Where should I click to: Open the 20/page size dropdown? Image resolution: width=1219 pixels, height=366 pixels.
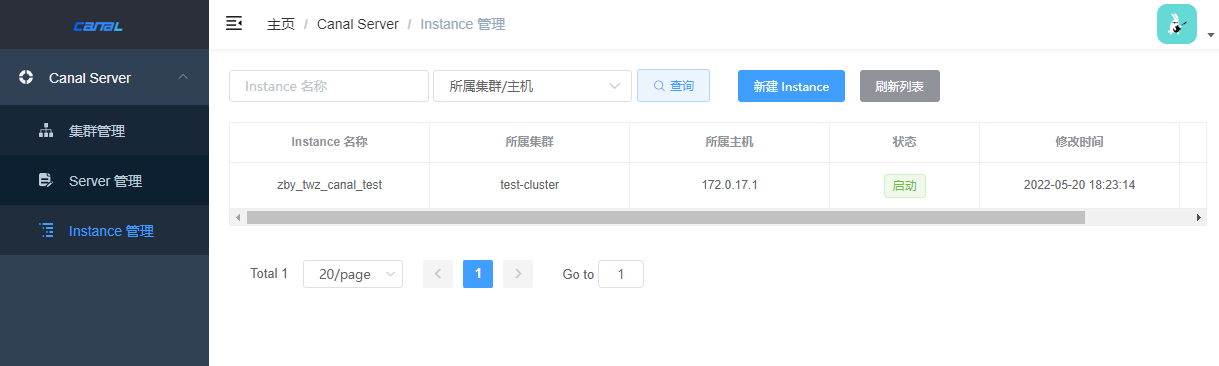pyautogui.click(x=353, y=274)
